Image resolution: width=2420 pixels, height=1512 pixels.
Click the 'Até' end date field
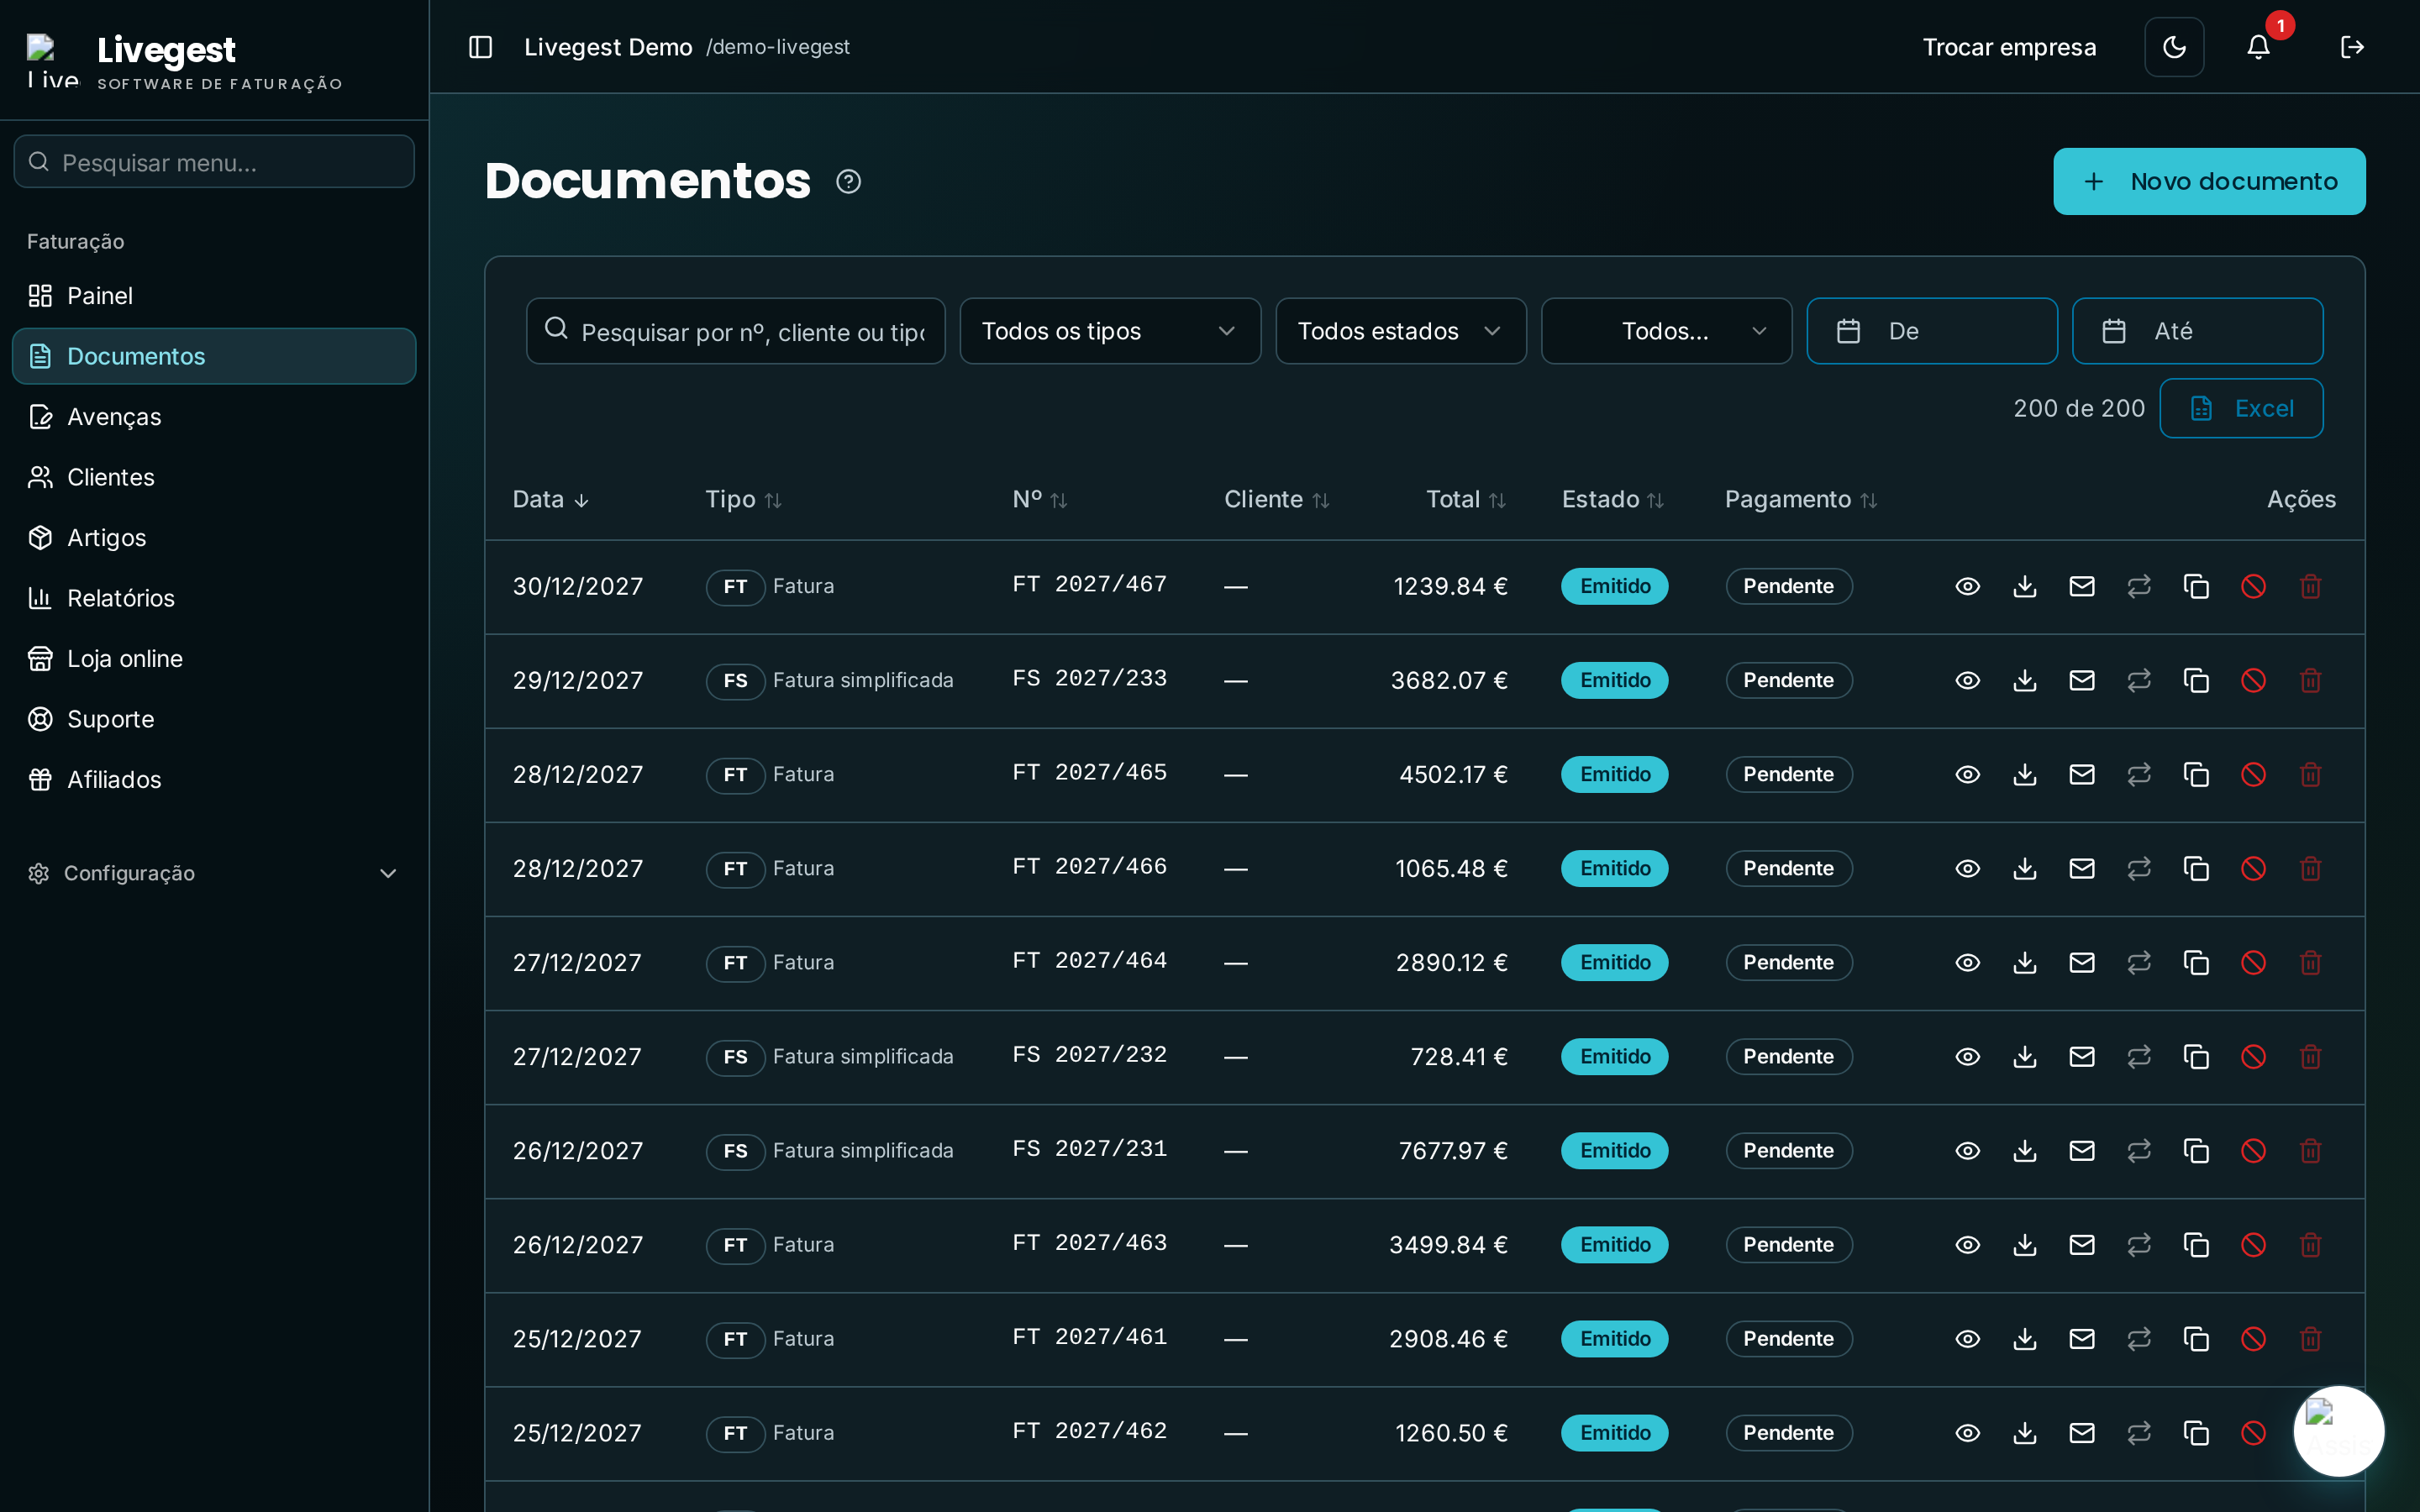click(2197, 331)
